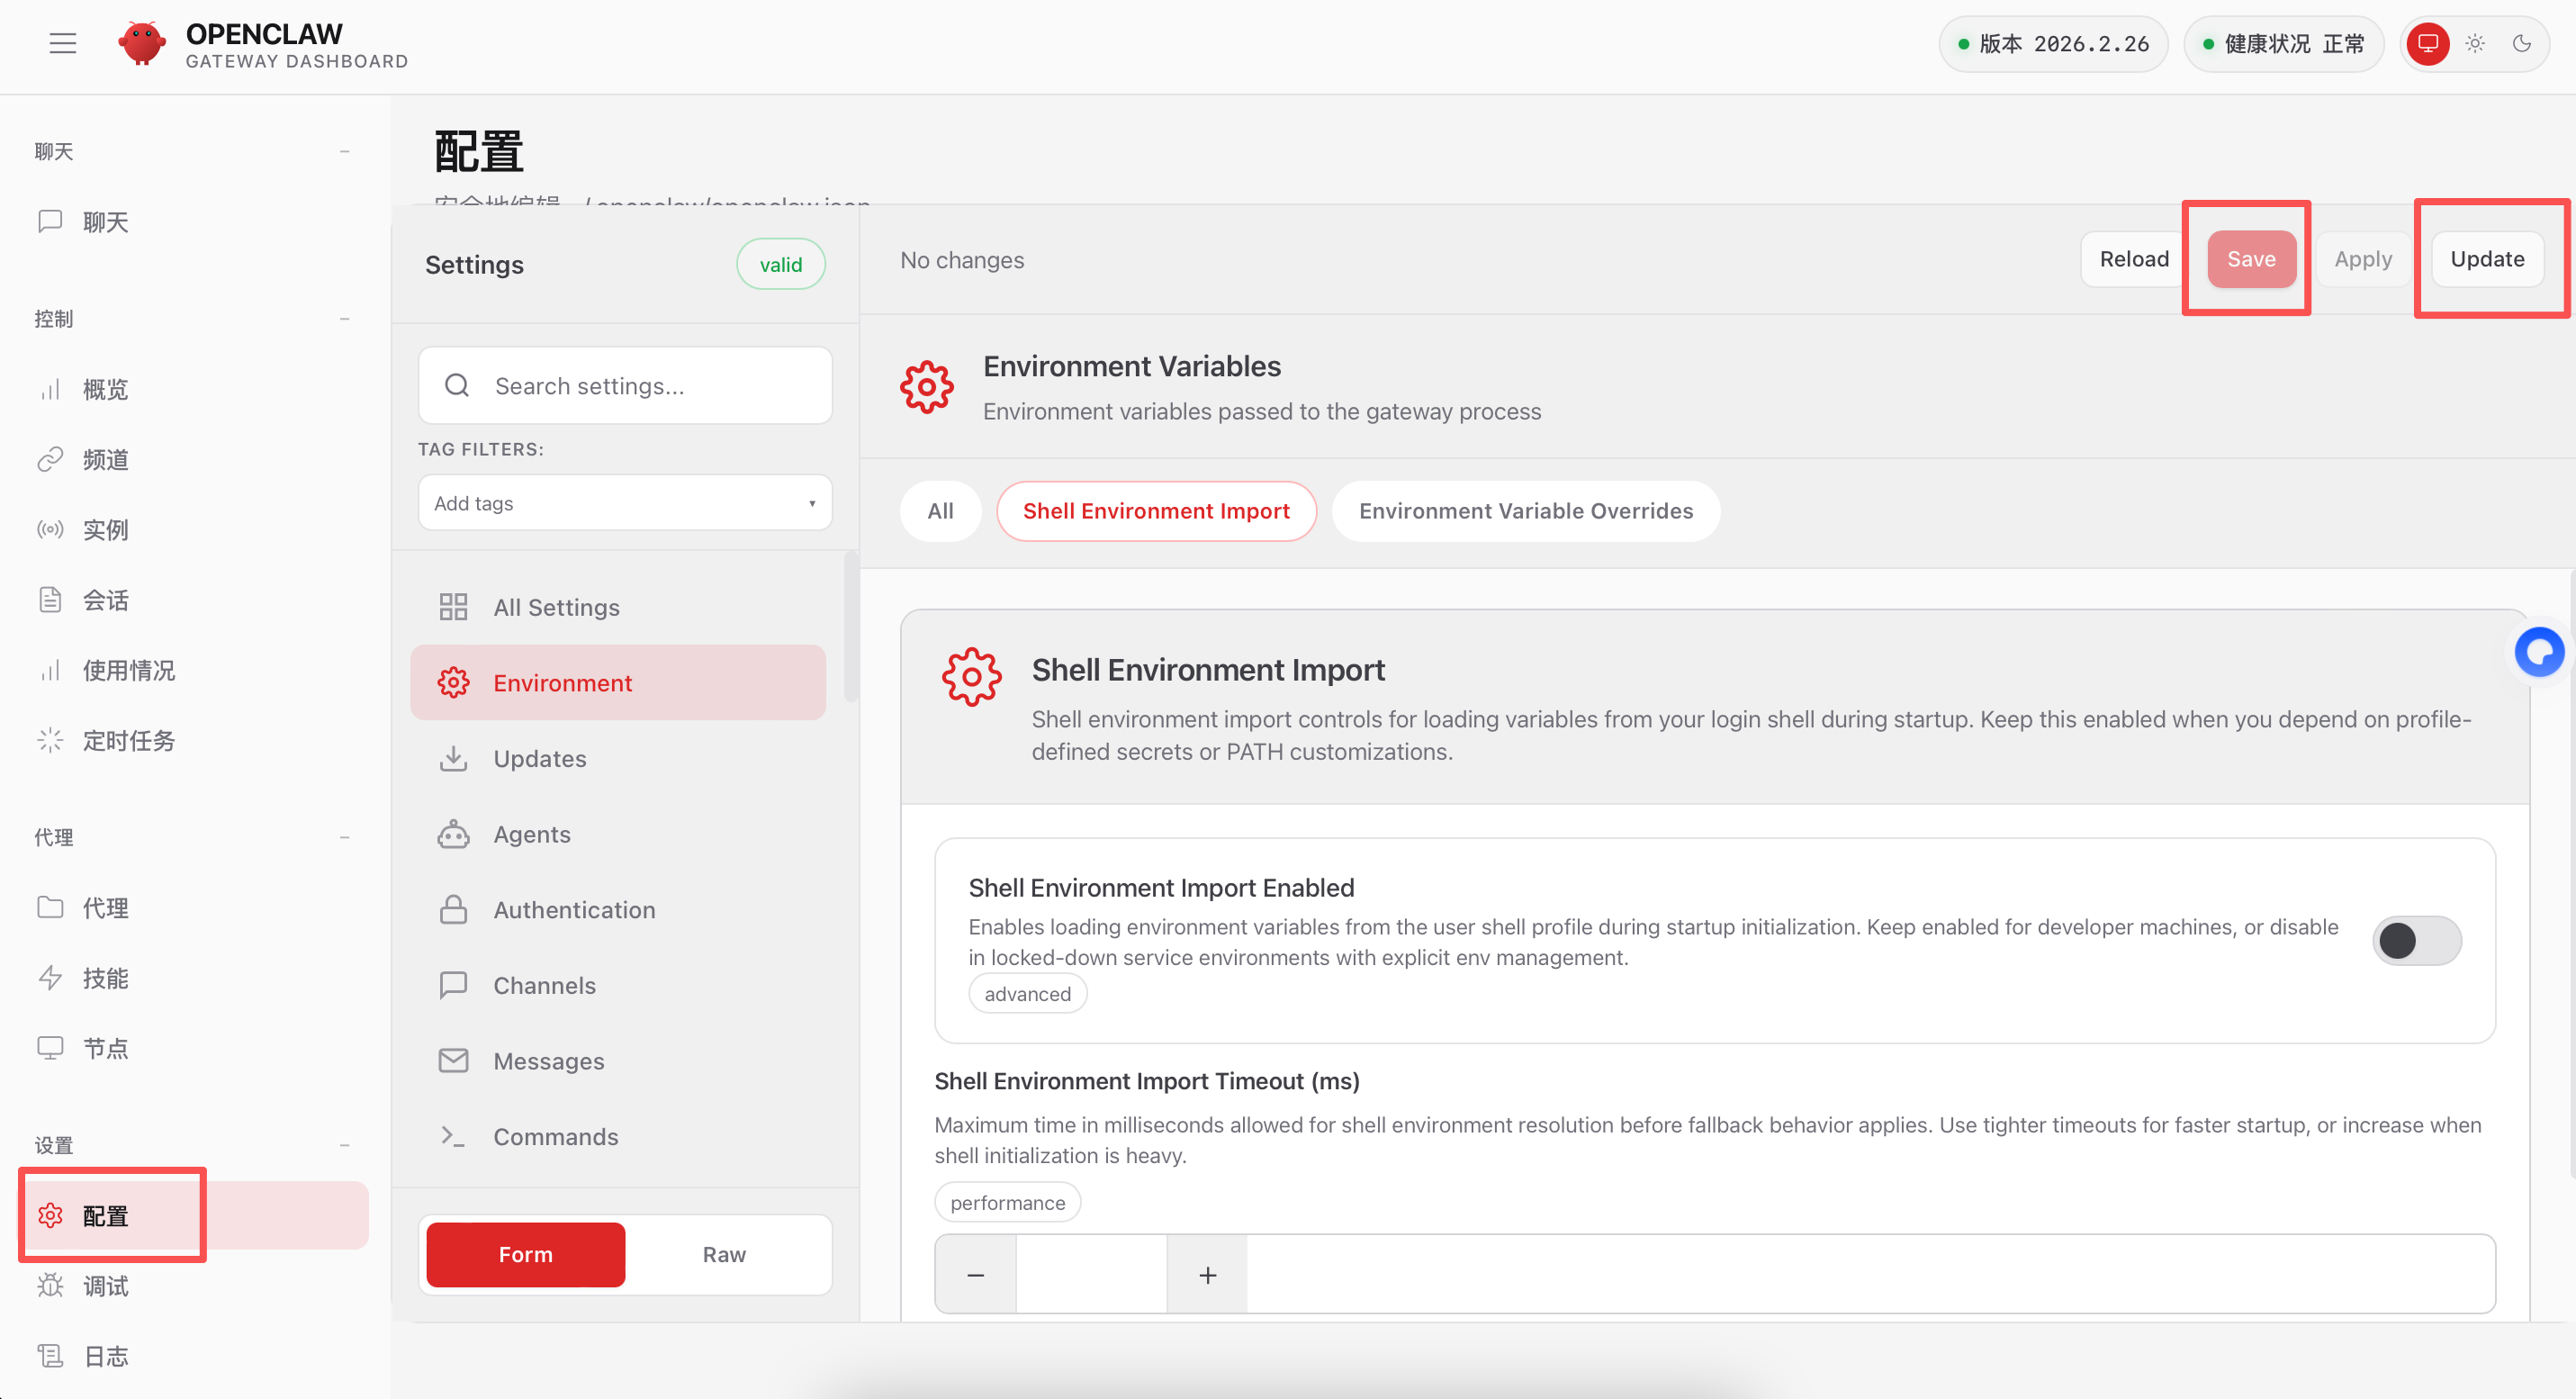Open the 技能 skills page
This screenshot has height=1399, width=2576.
(x=105, y=978)
